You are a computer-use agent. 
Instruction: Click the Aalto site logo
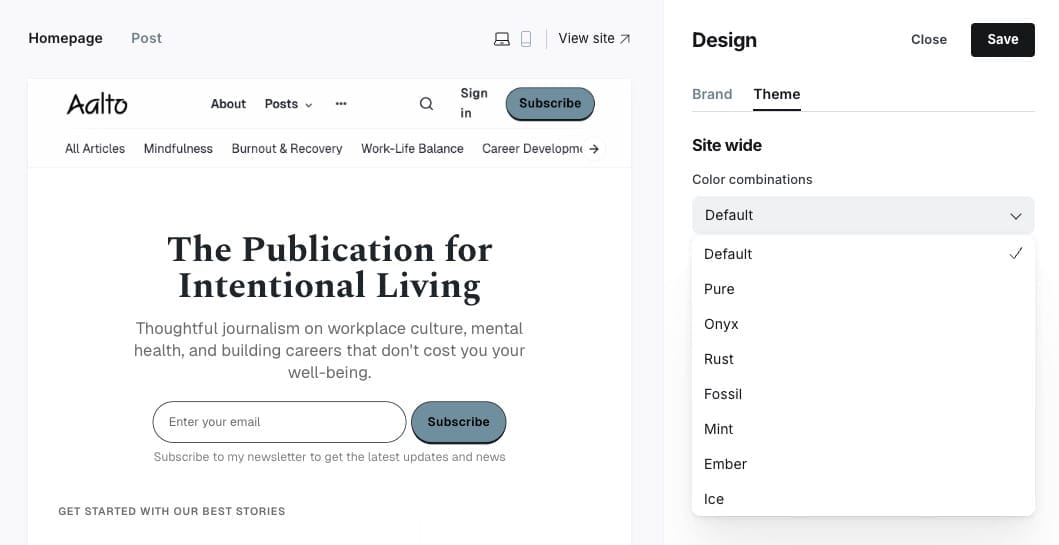[x=97, y=104]
